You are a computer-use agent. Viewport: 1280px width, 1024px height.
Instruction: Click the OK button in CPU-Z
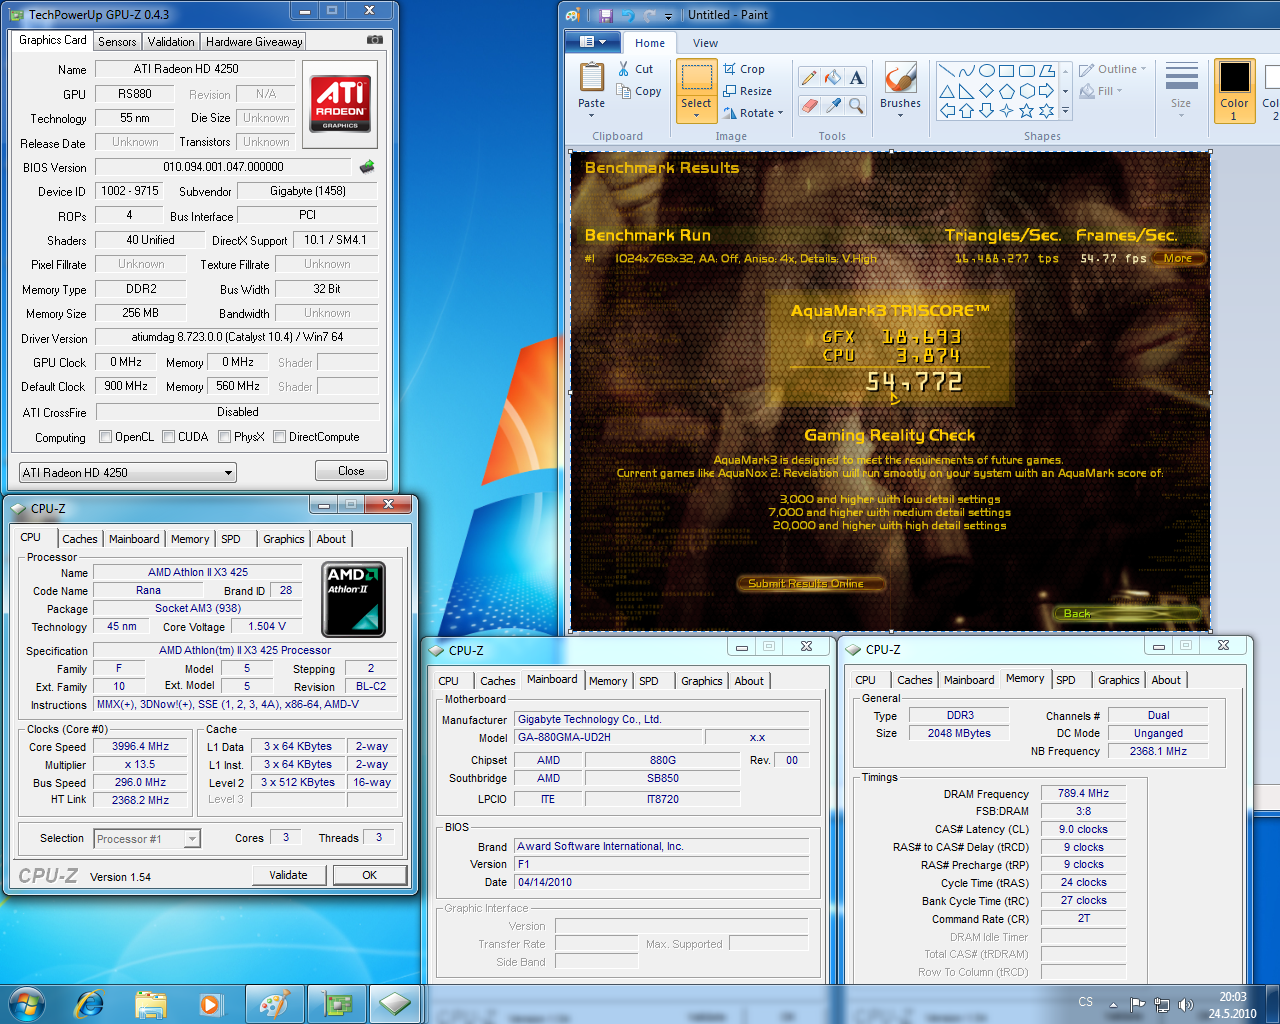(370, 875)
